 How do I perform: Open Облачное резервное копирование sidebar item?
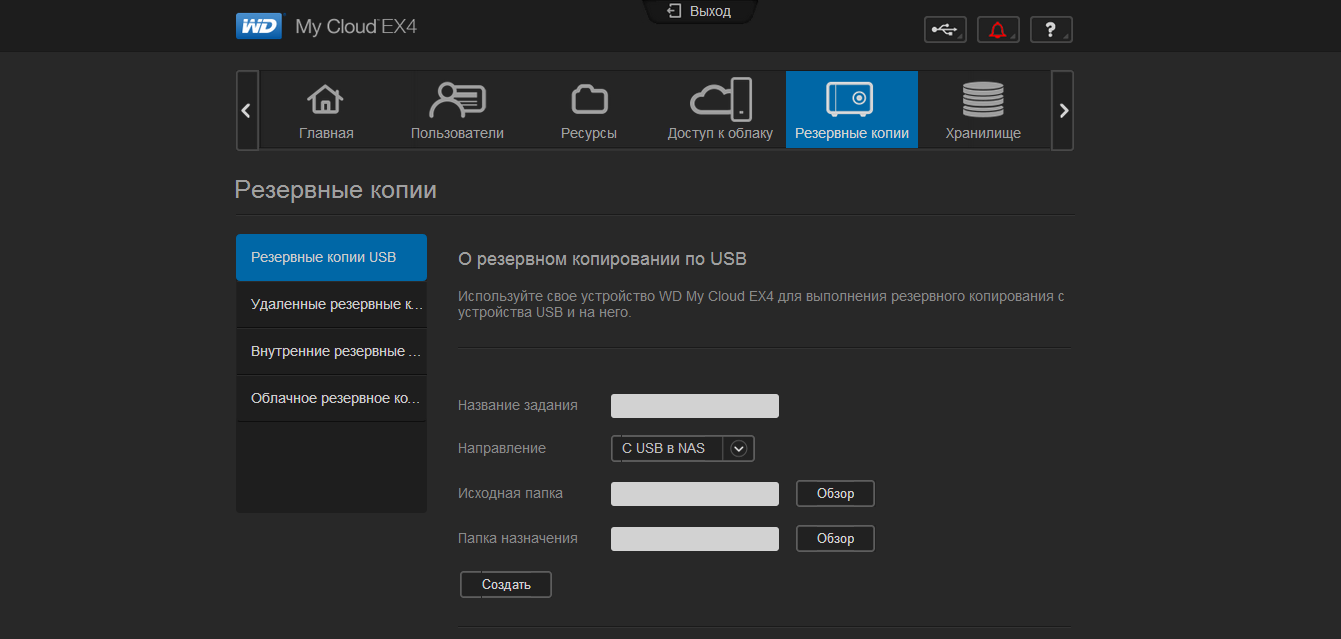coord(331,398)
